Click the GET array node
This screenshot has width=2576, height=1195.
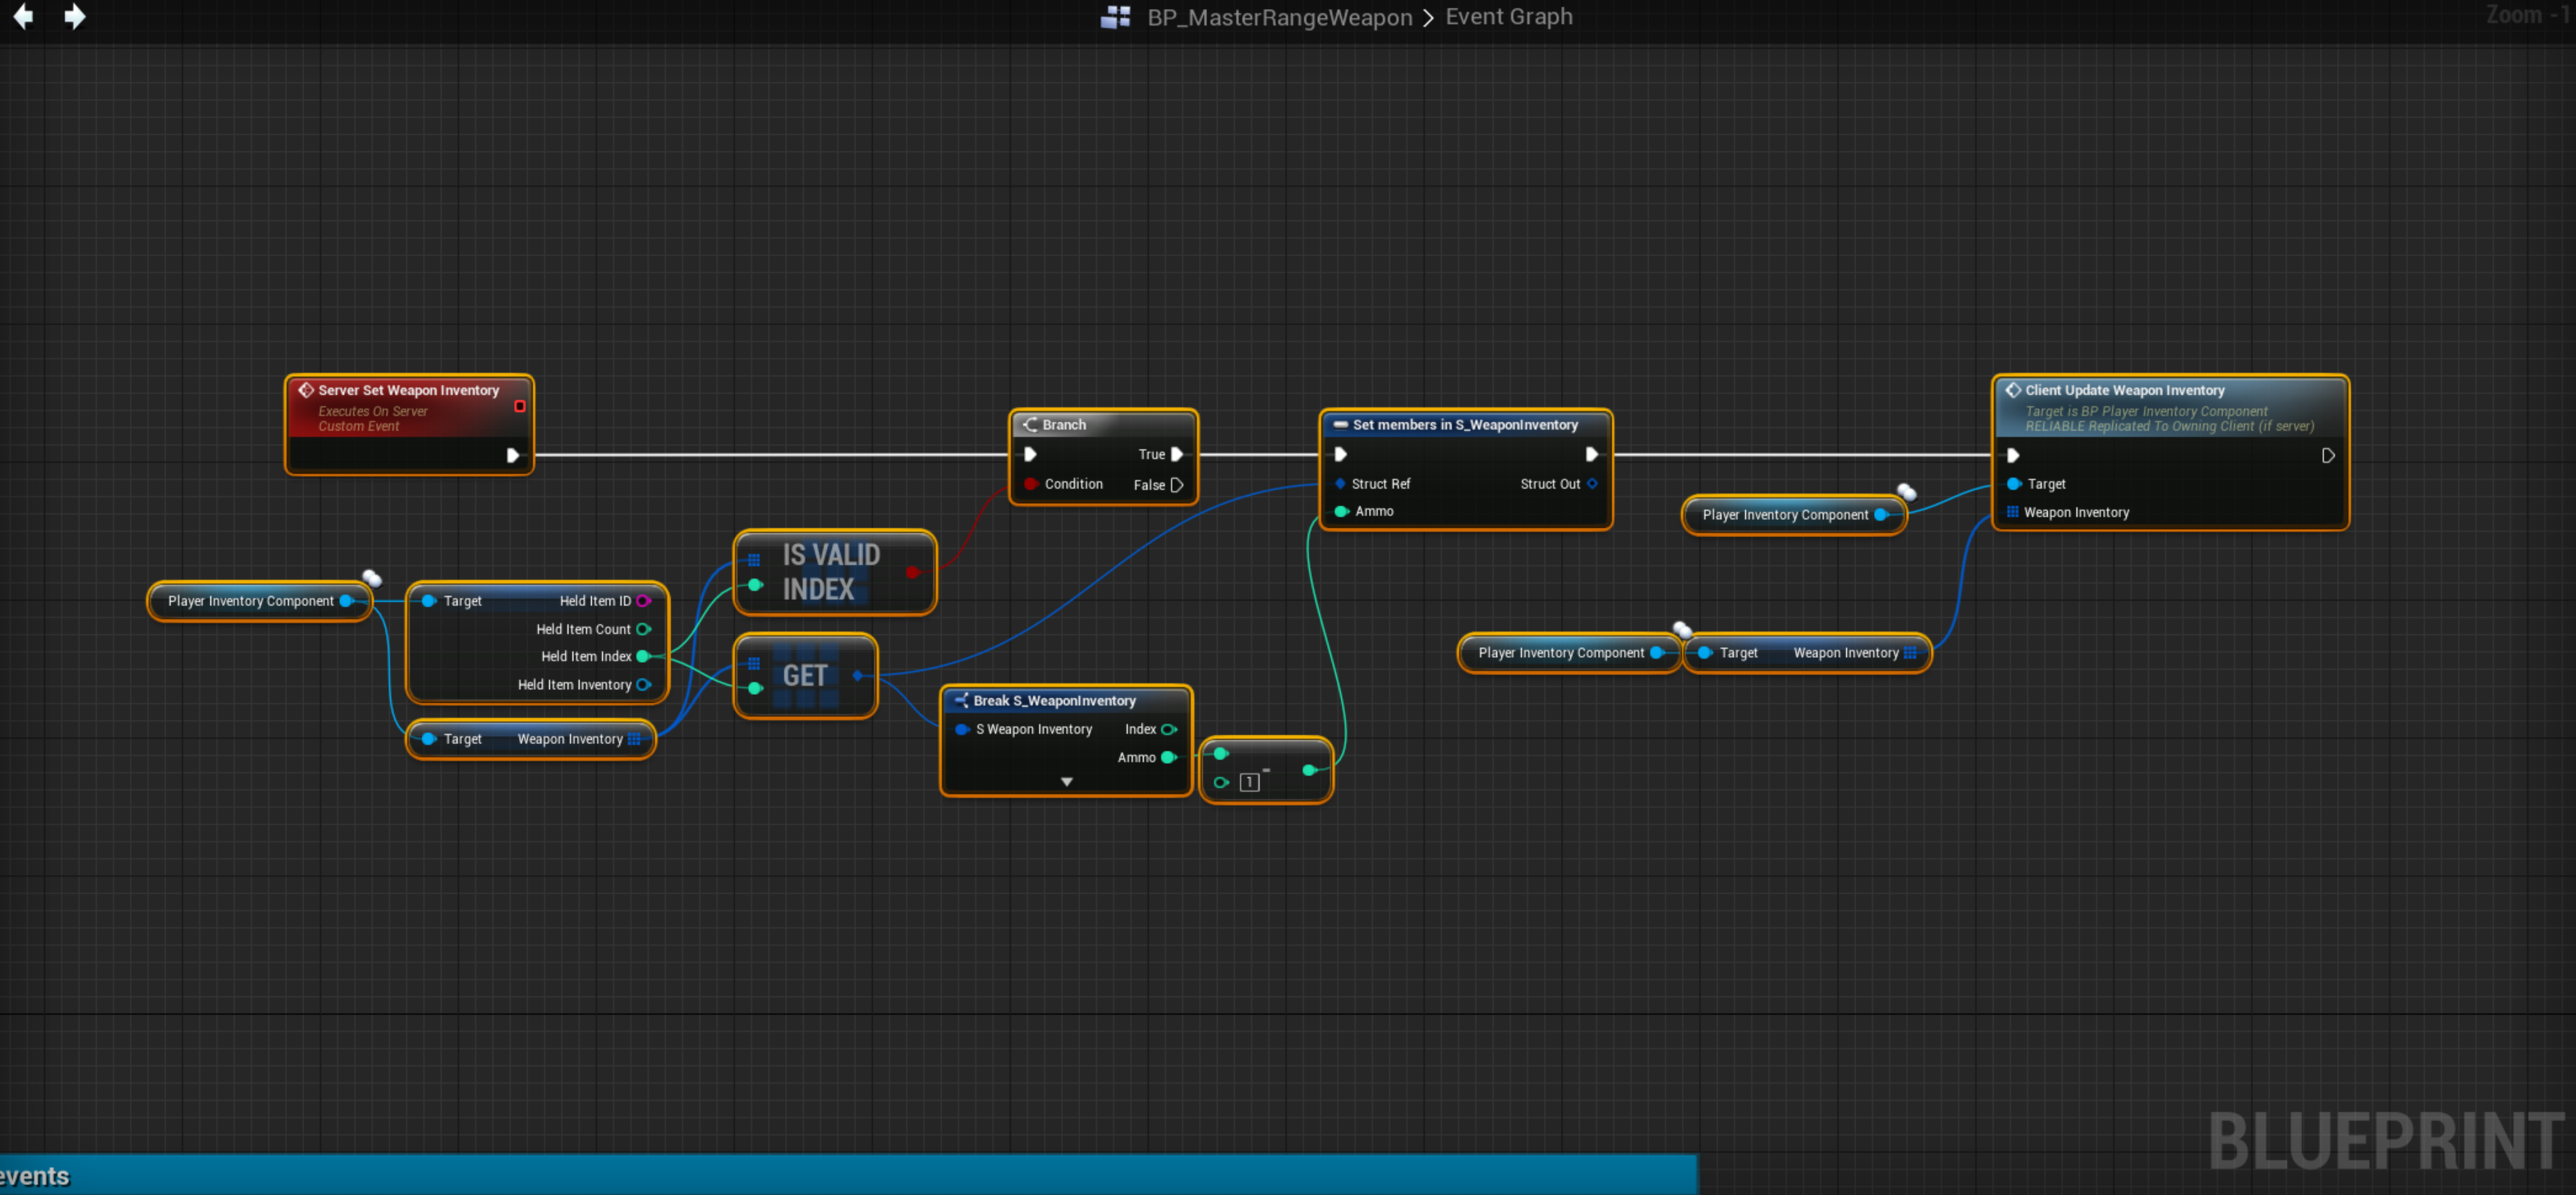(x=805, y=676)
